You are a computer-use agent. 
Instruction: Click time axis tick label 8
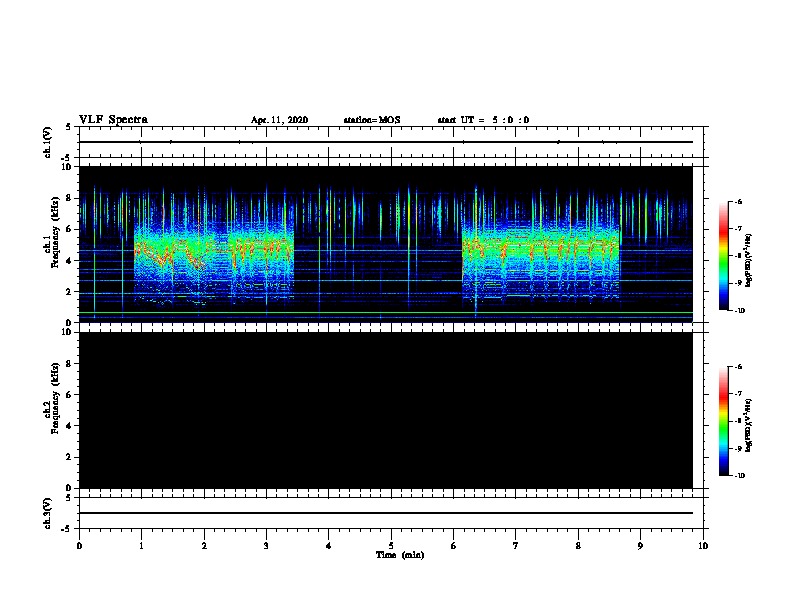578,546
